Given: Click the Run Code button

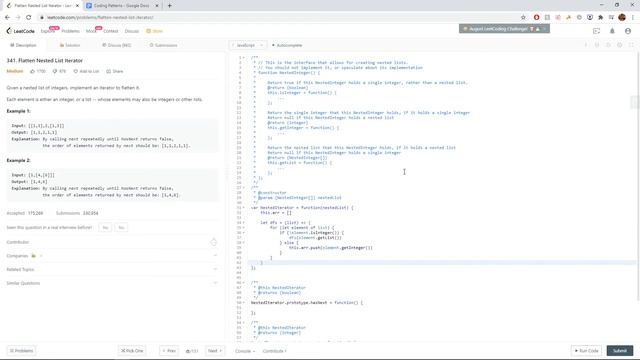Looking at the screenshot, I should click(587, 351).
